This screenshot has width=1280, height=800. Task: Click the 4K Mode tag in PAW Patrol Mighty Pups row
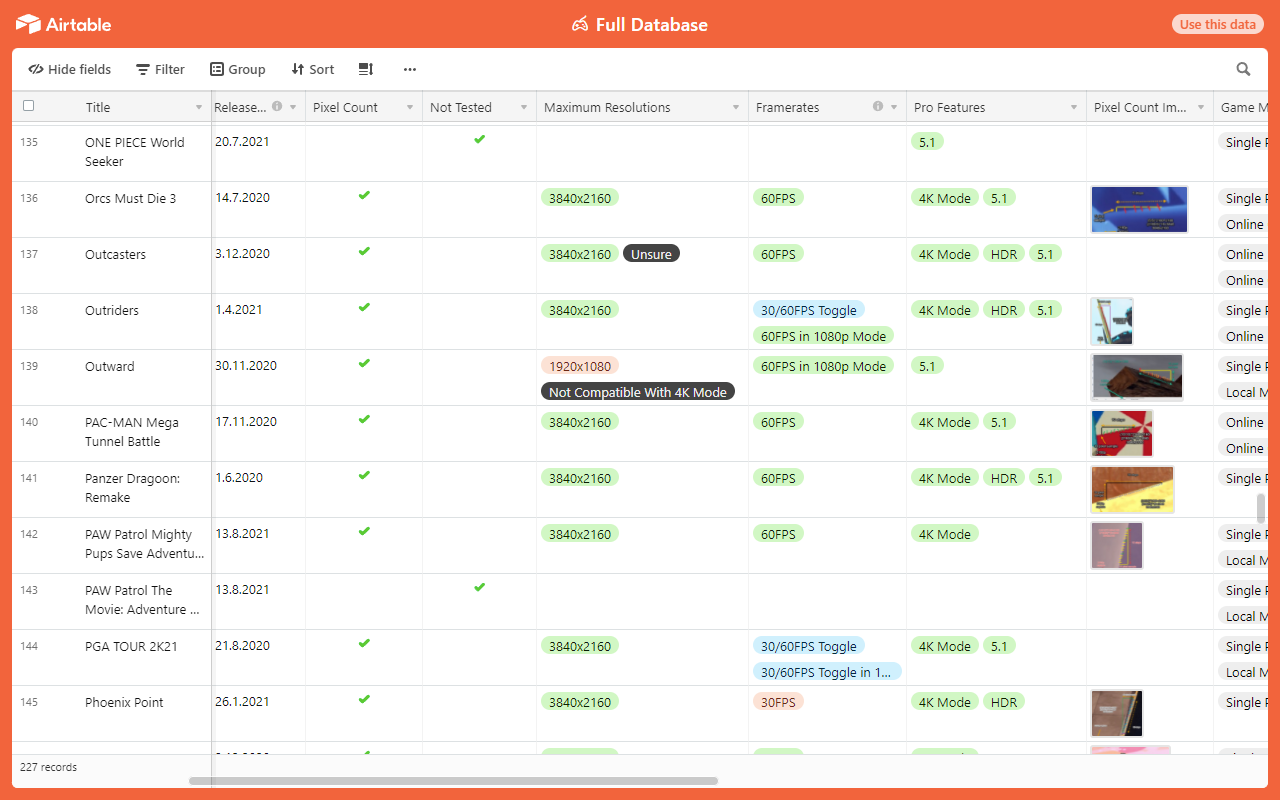pos(945,534)
